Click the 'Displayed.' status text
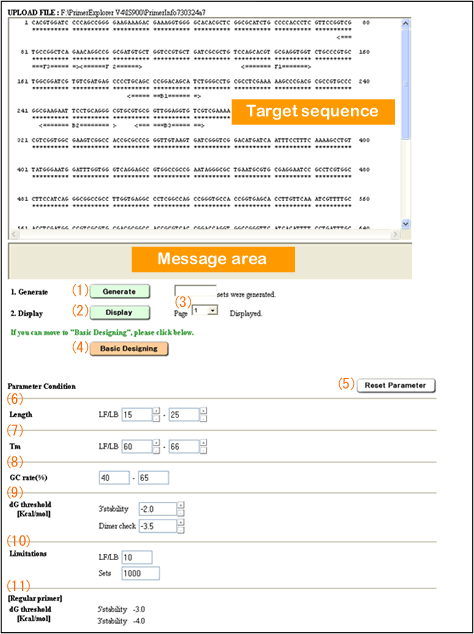 point(246,313)
